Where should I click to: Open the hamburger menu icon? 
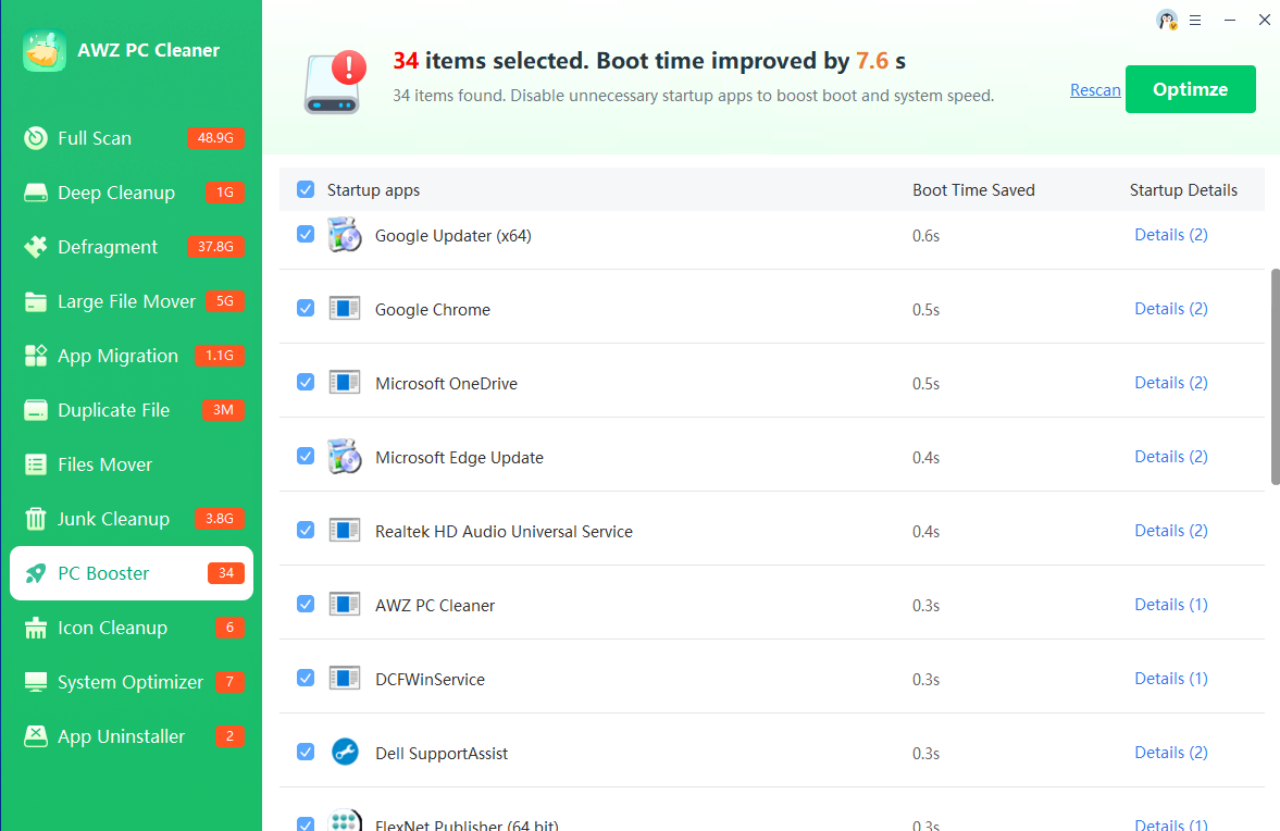click(1196, 19)
